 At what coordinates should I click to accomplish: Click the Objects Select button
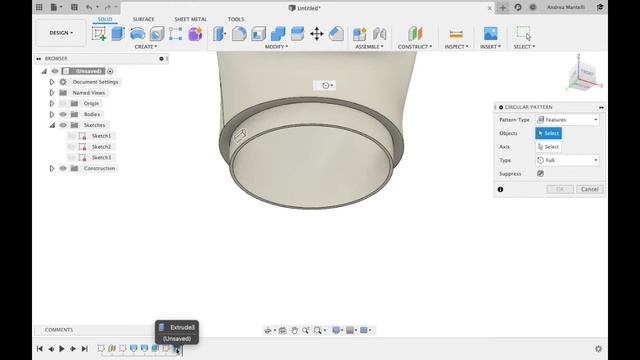[x=549, y=133]
